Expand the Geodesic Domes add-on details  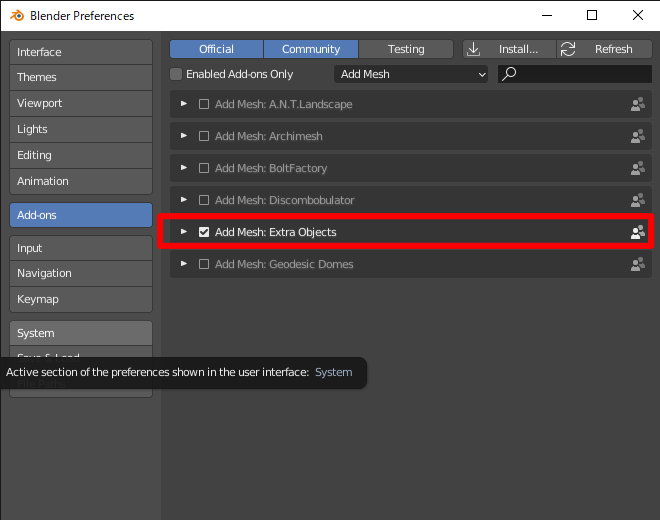(184, 264)
